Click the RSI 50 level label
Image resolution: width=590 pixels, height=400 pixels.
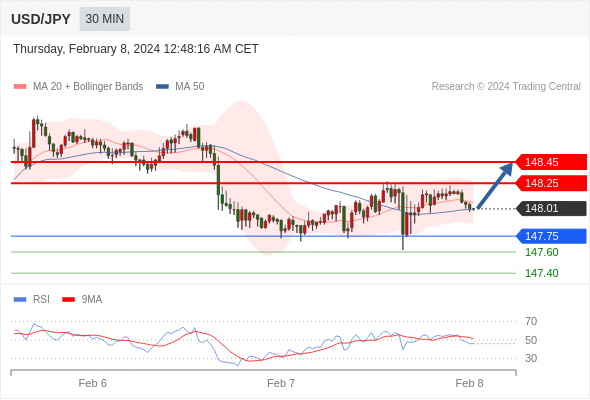531,340
